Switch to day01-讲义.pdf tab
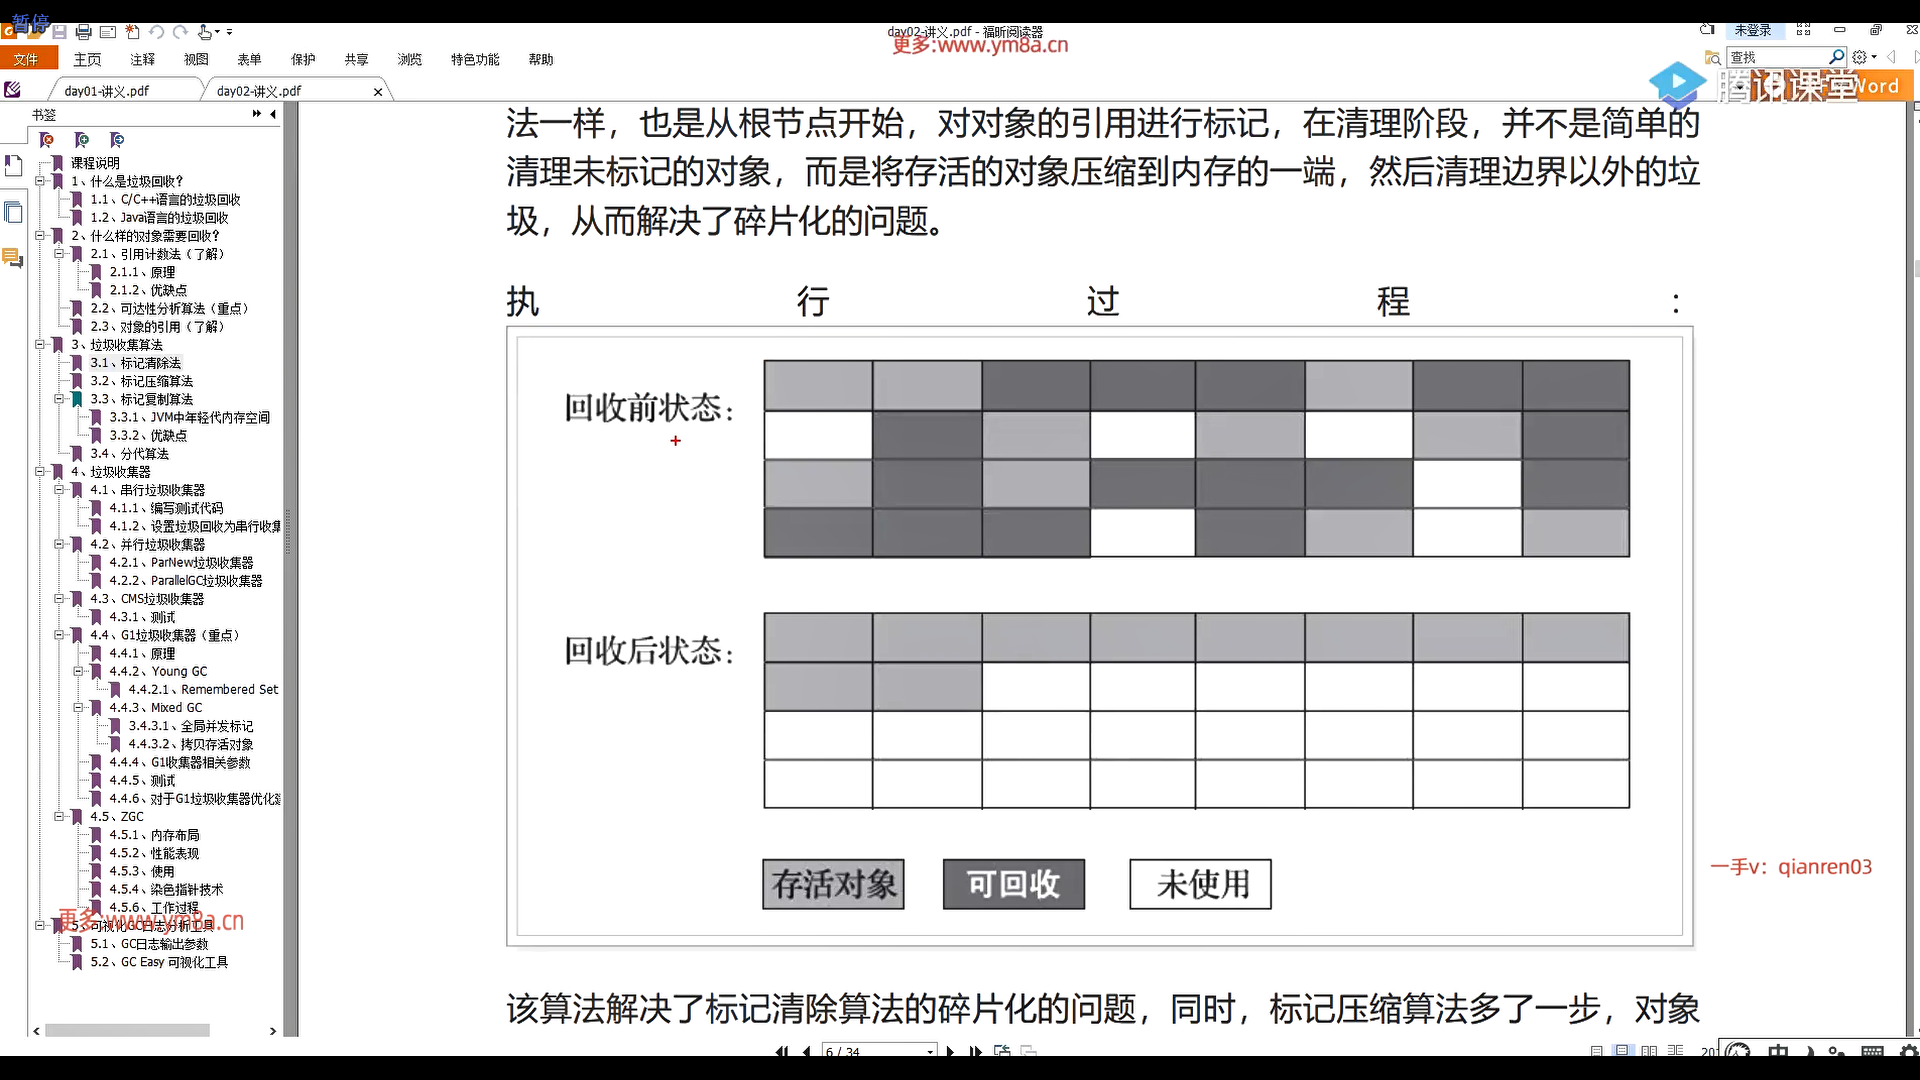 click(107, 91)
